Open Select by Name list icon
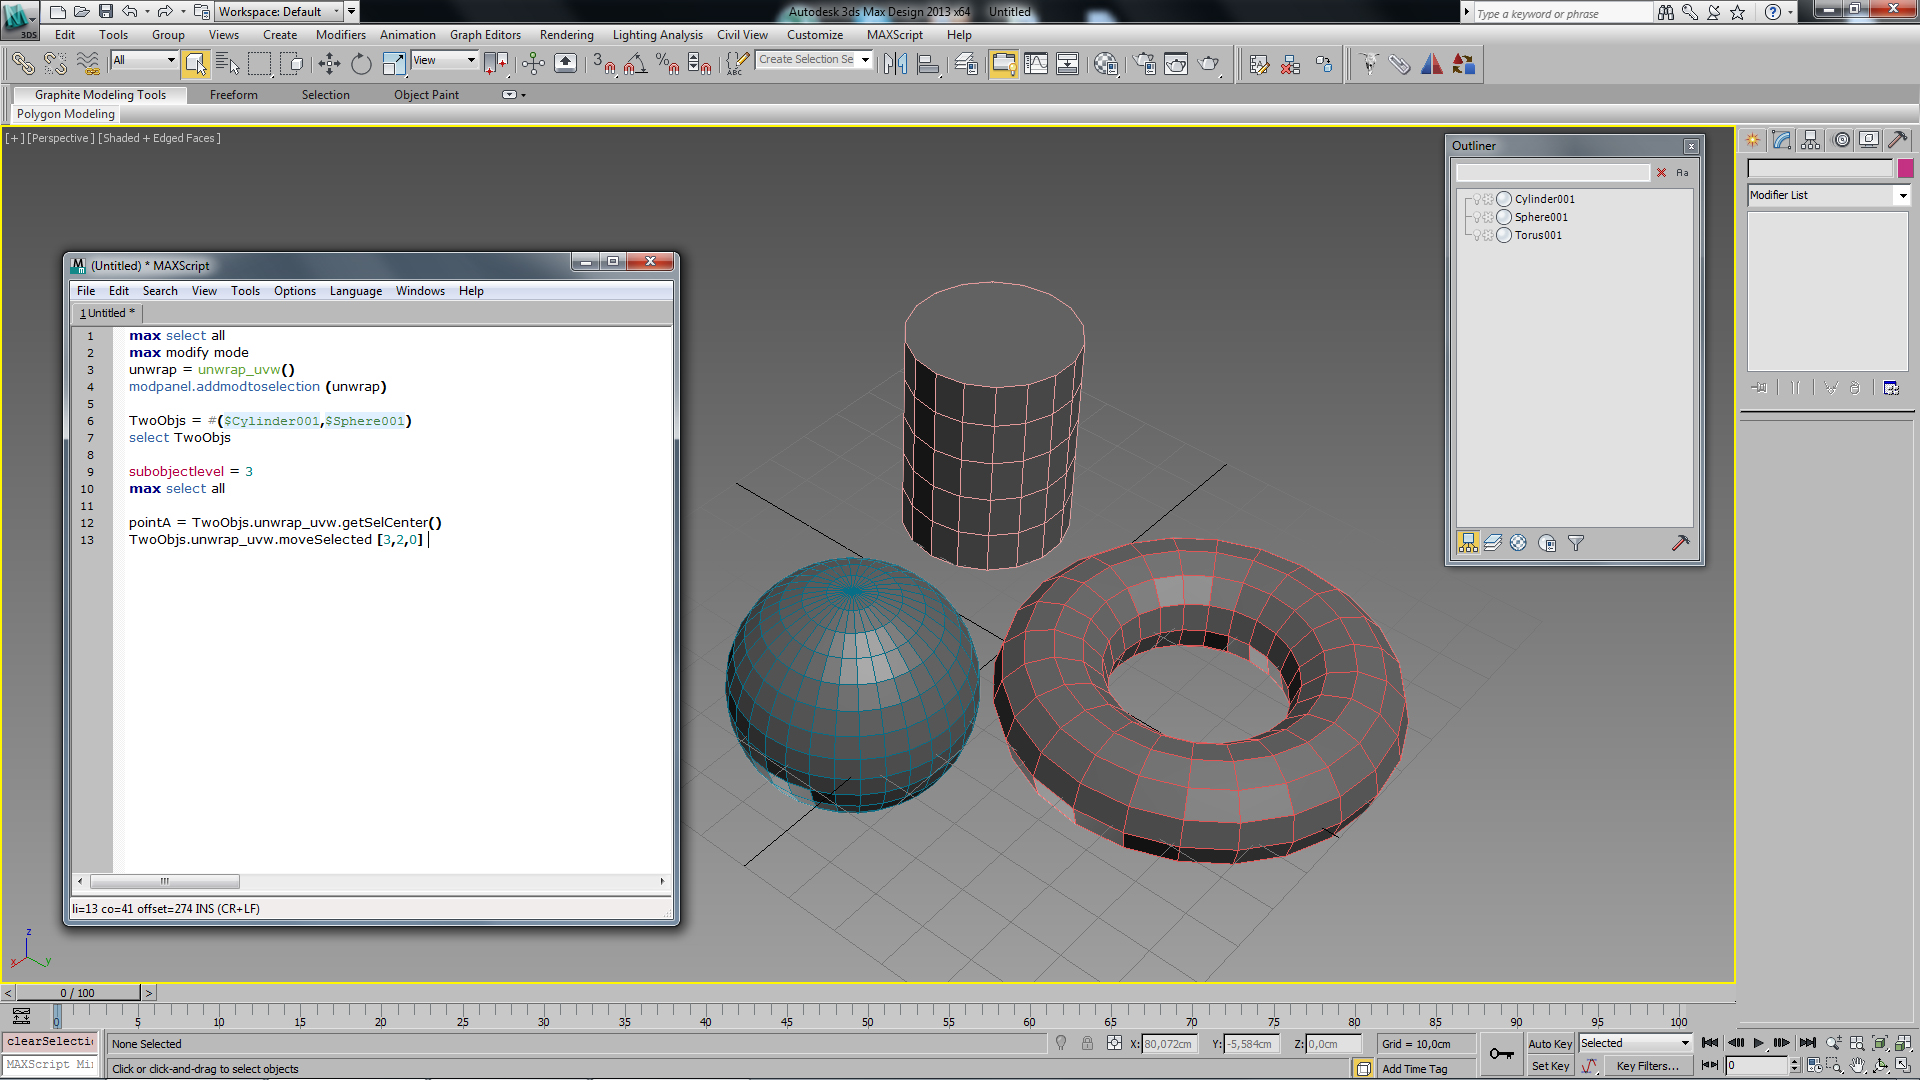The width and height of the screenshot is (1920, 1080). click(228, 64)
